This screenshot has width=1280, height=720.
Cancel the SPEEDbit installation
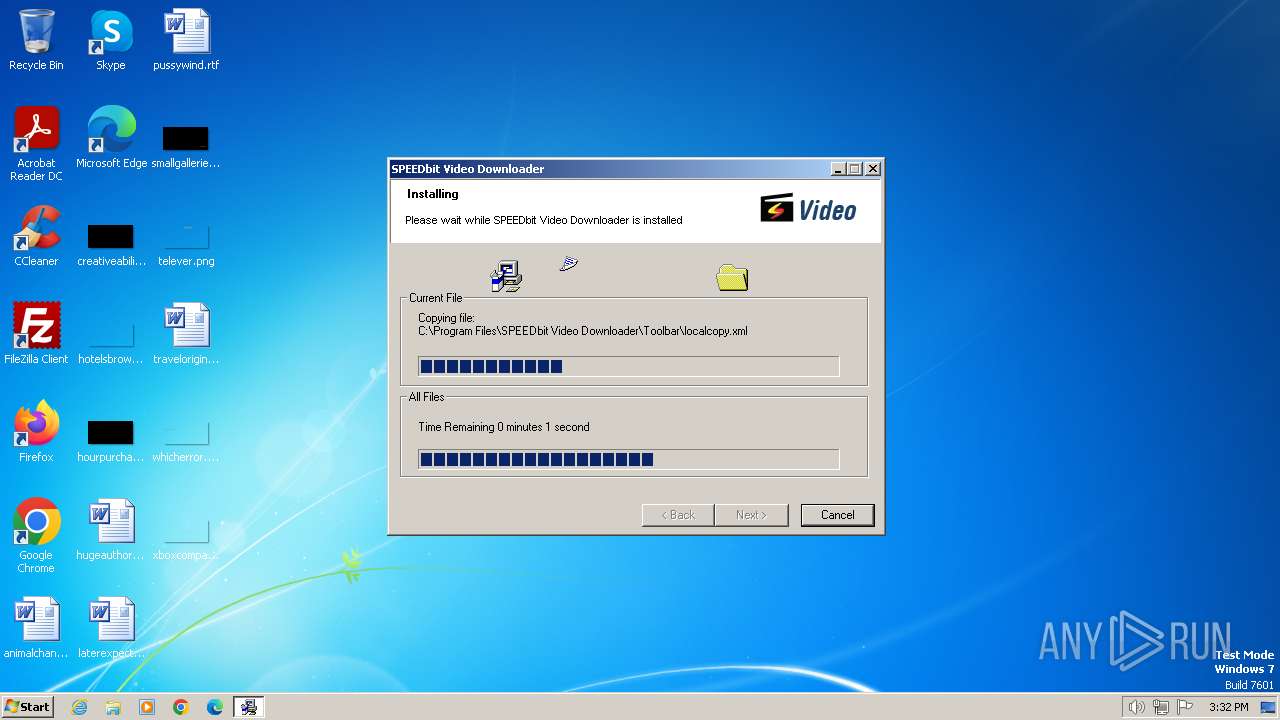coord(837,515)
